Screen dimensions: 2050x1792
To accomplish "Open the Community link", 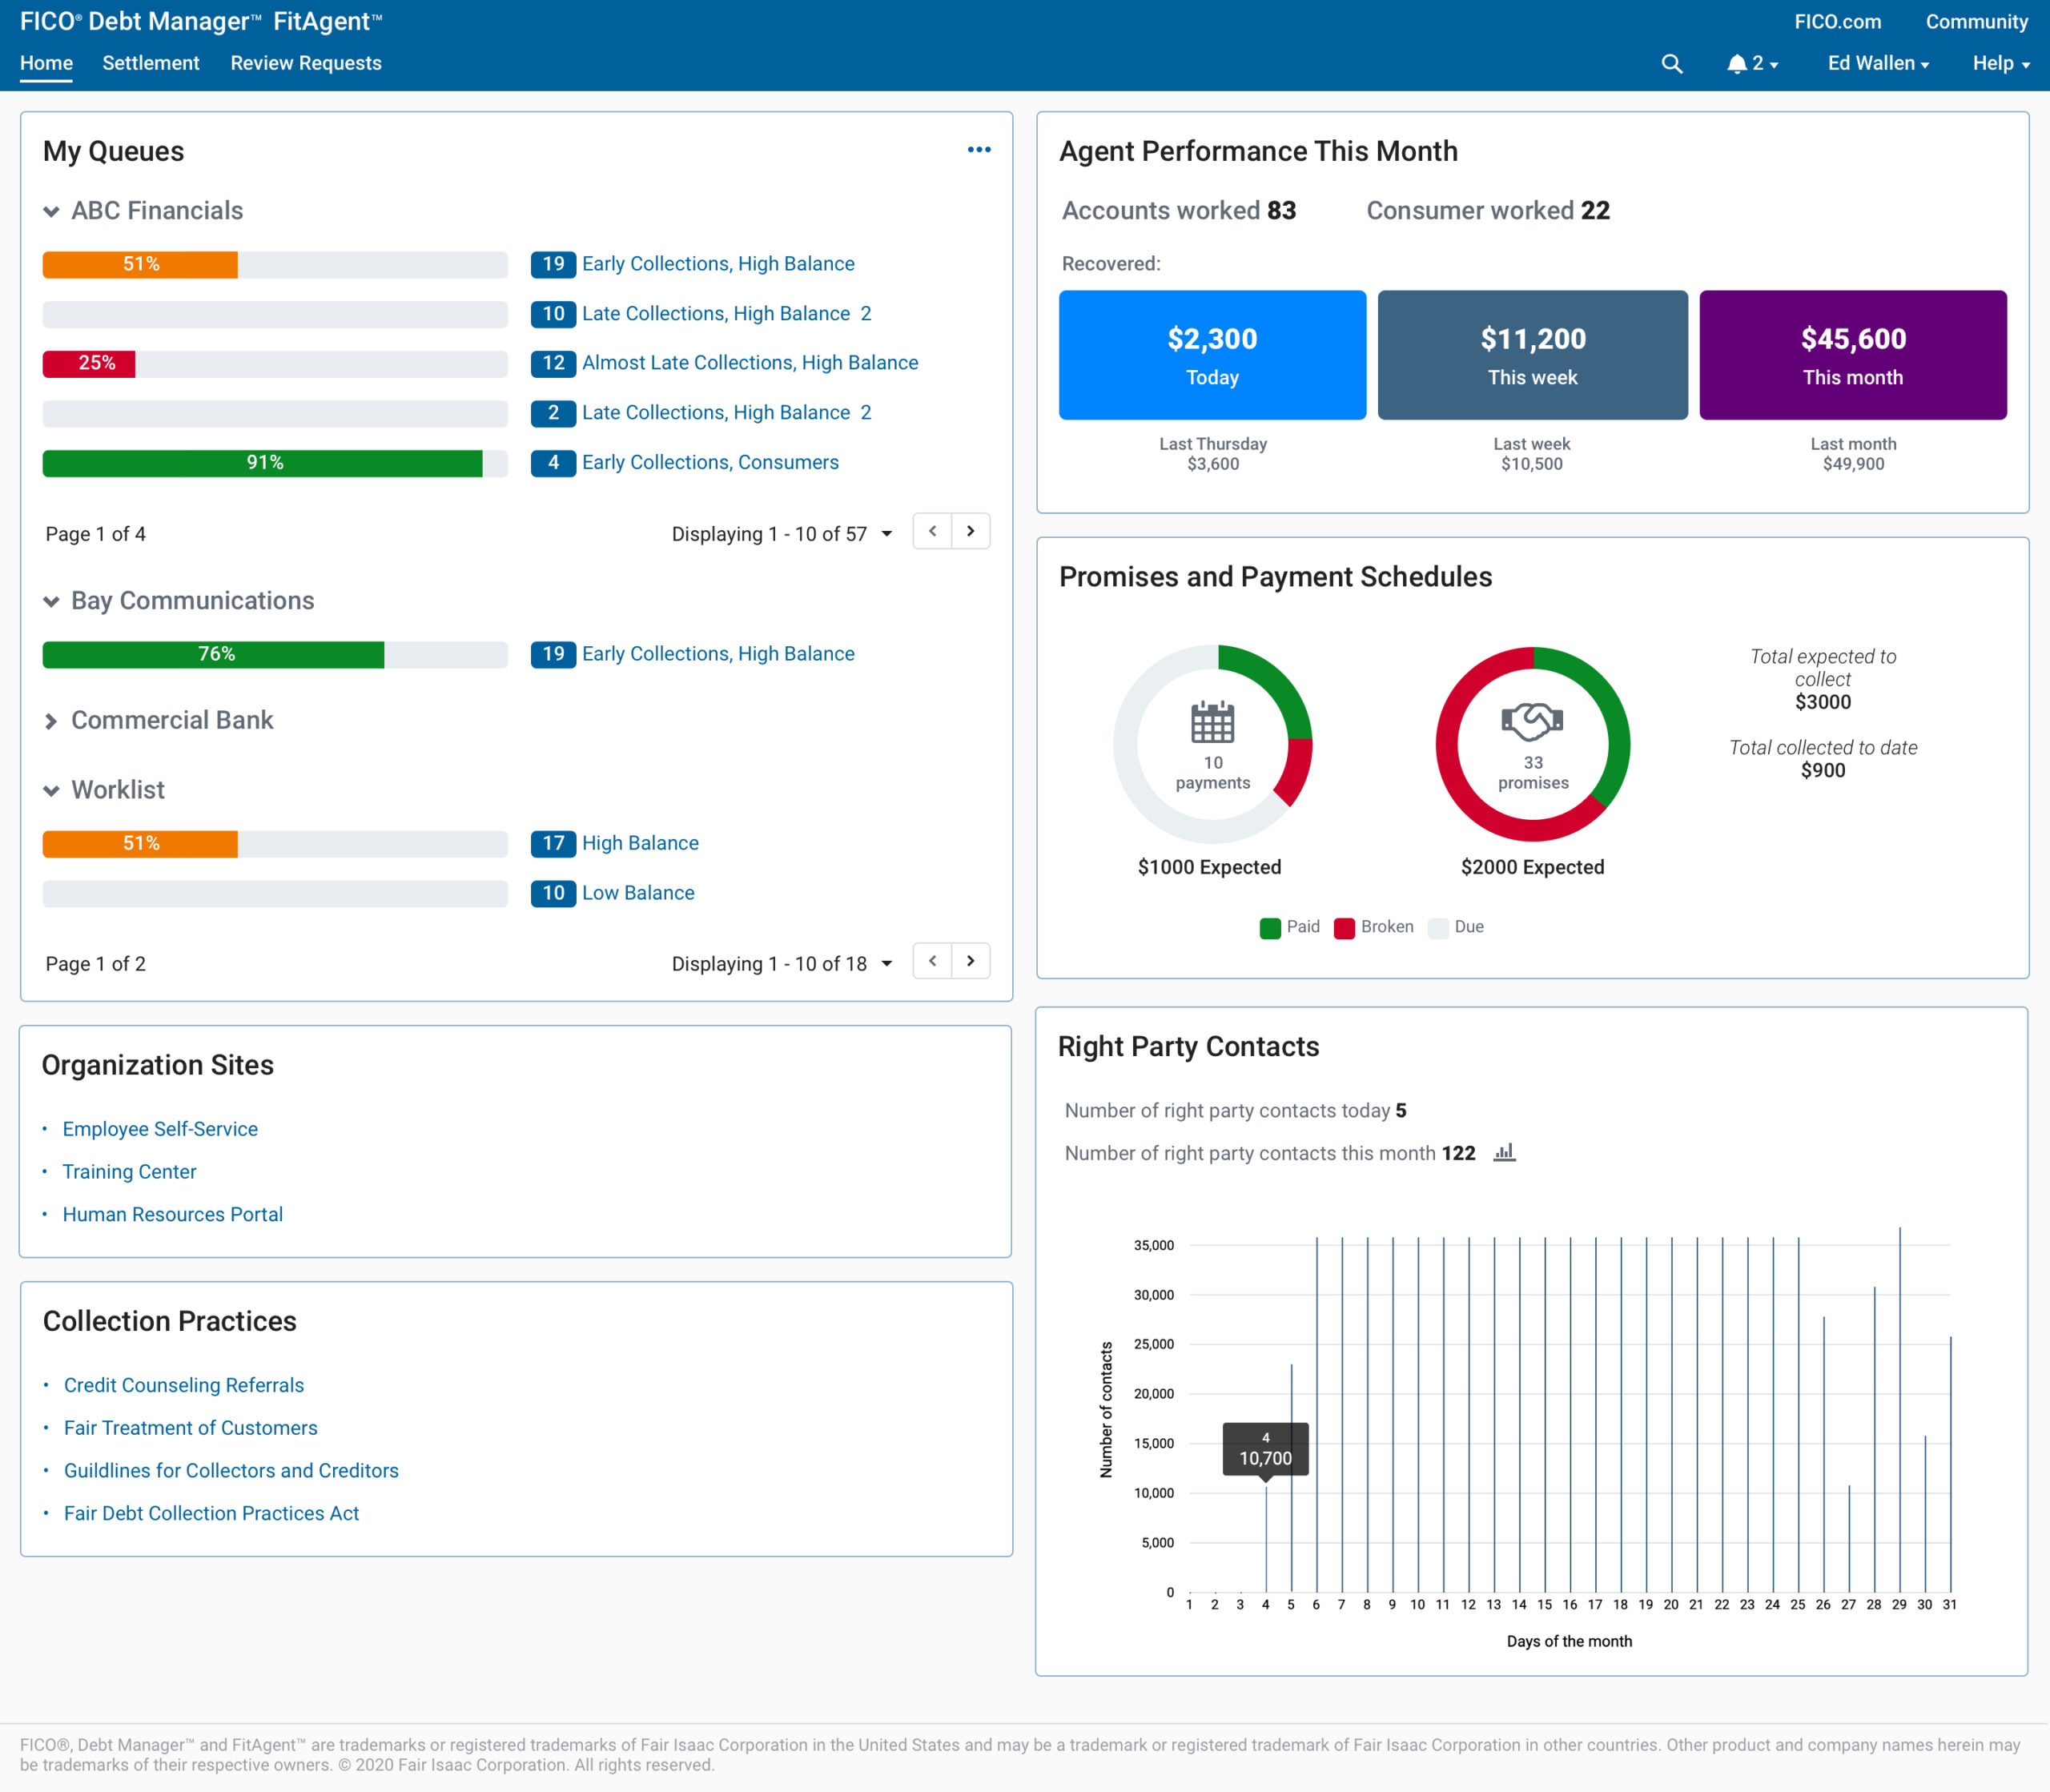I will 1976,22.
